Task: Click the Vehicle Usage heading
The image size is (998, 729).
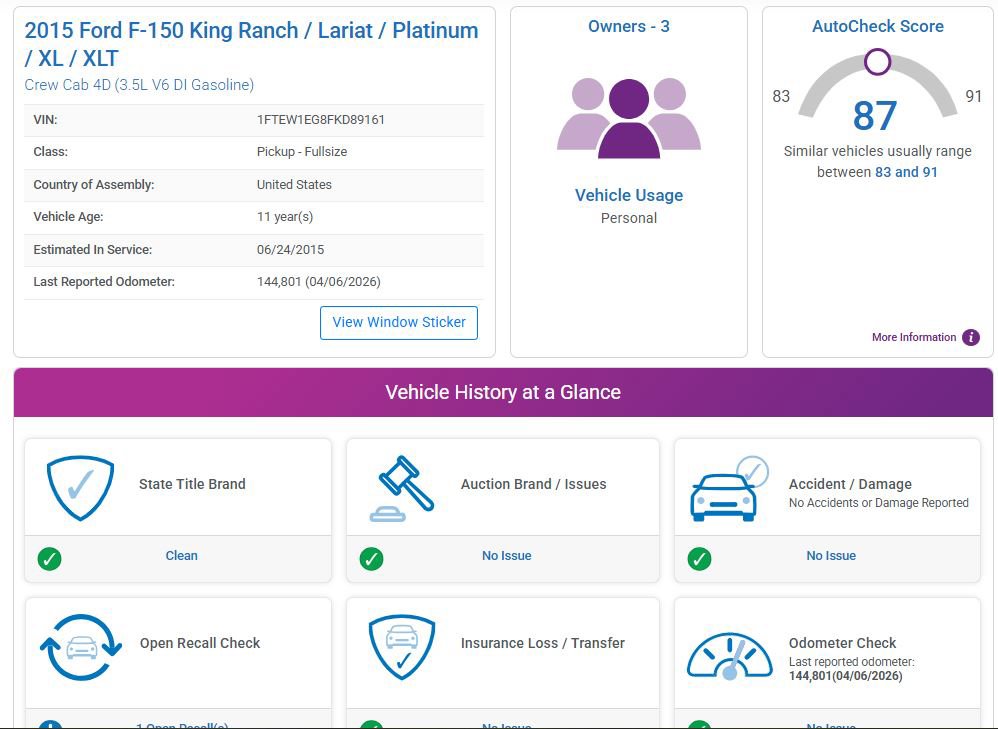Action: pos(629,195)
